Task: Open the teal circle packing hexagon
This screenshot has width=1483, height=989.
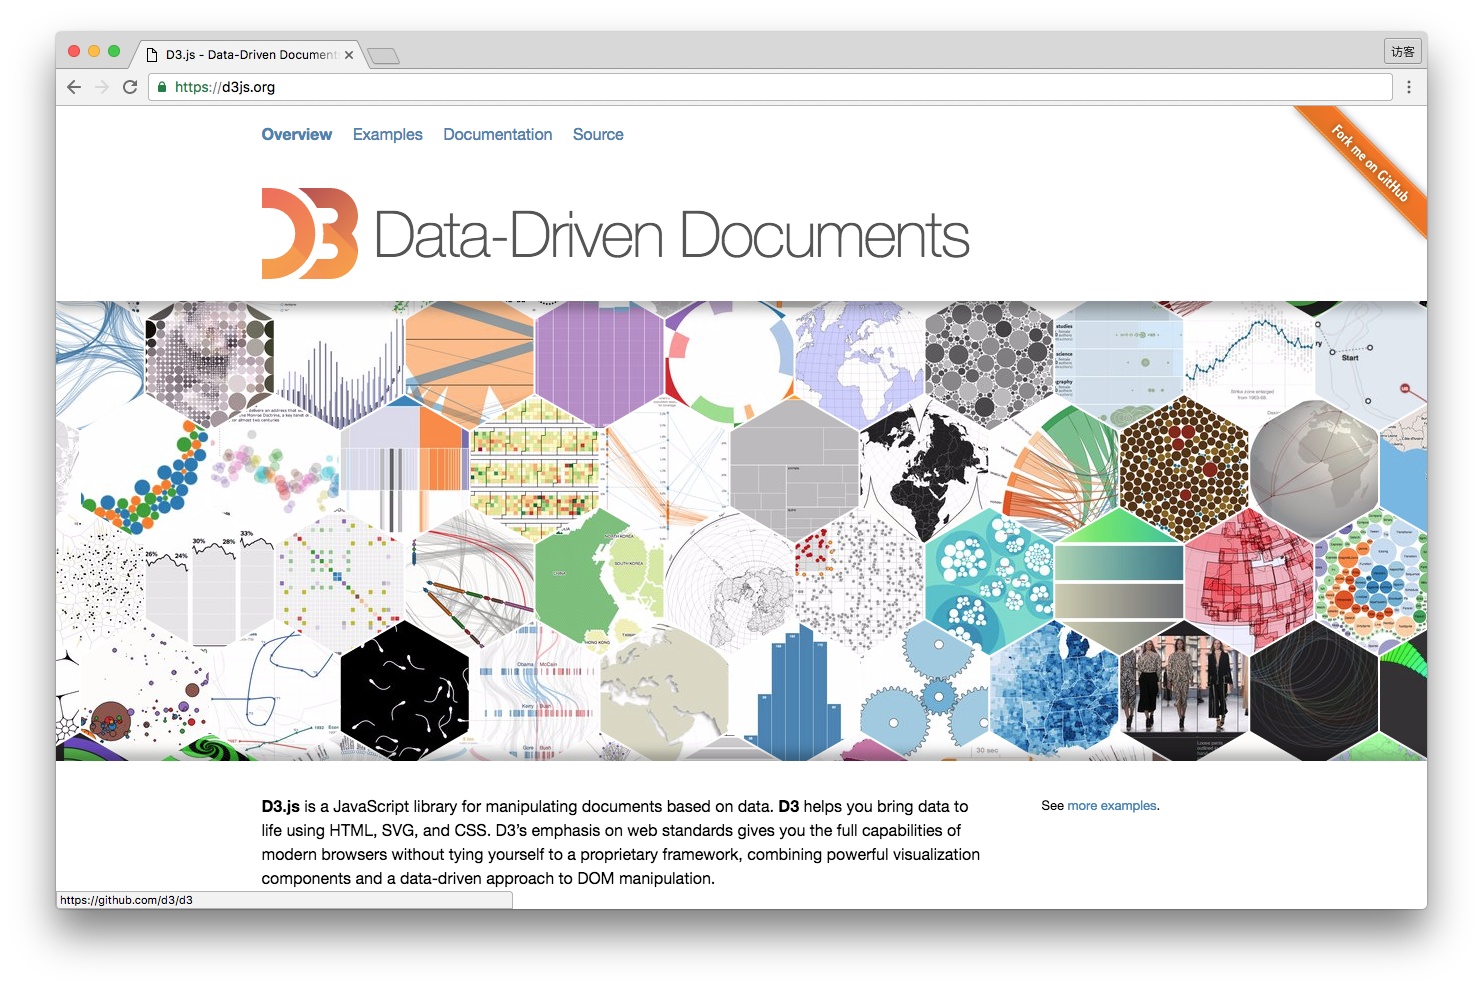Action: click(990, 581)
